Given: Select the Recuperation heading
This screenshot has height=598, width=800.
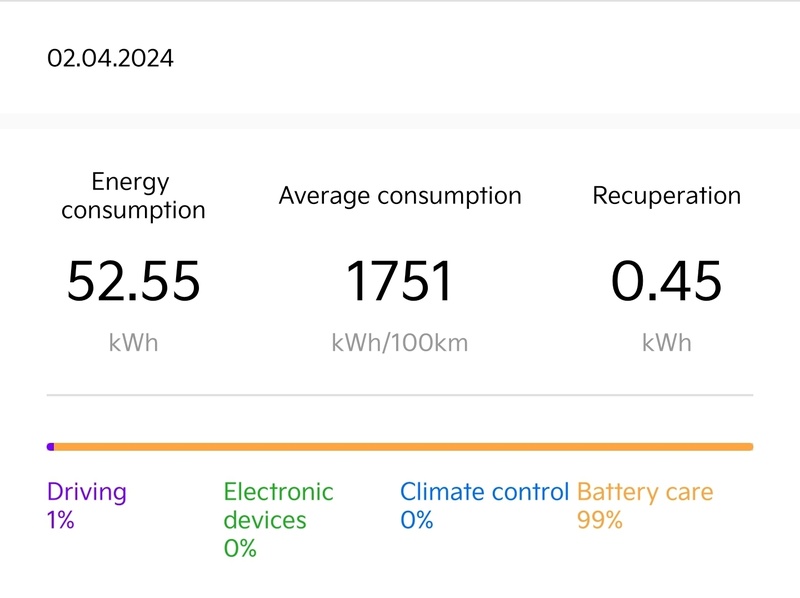Looking at the screenshot, I should point(667,196).
